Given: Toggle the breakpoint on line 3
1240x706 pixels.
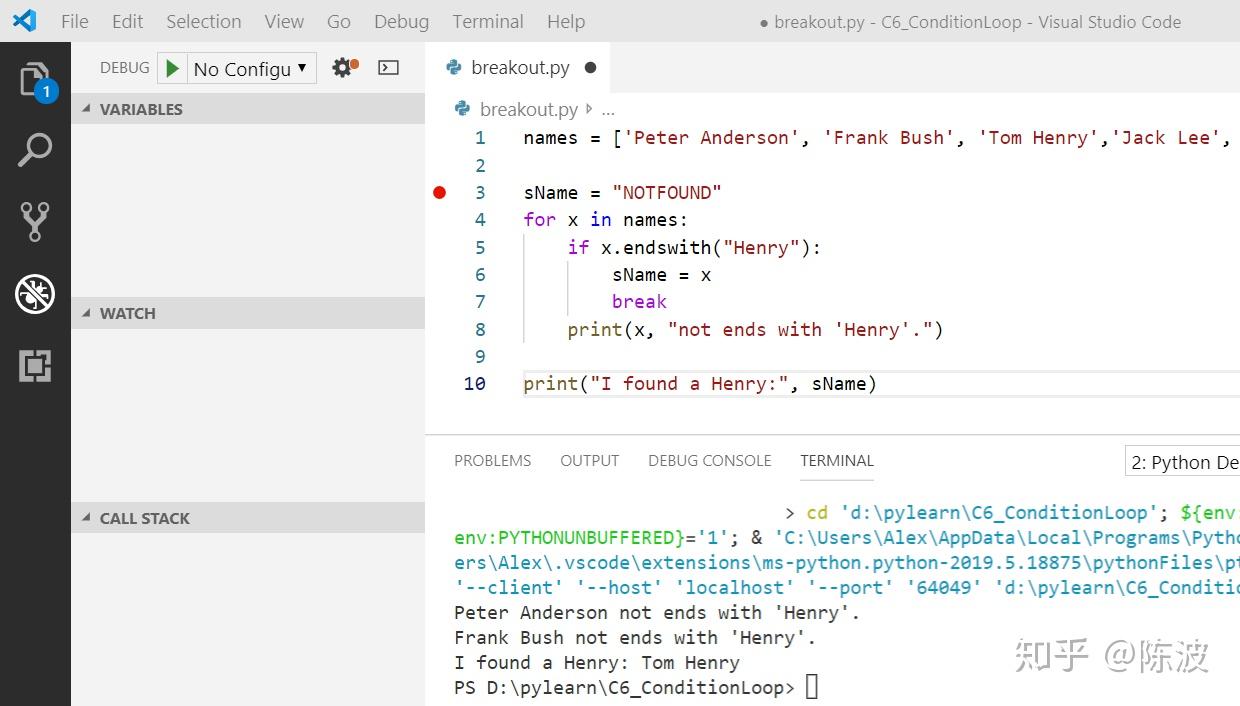Looking at the screenshot, I should 440,192.
